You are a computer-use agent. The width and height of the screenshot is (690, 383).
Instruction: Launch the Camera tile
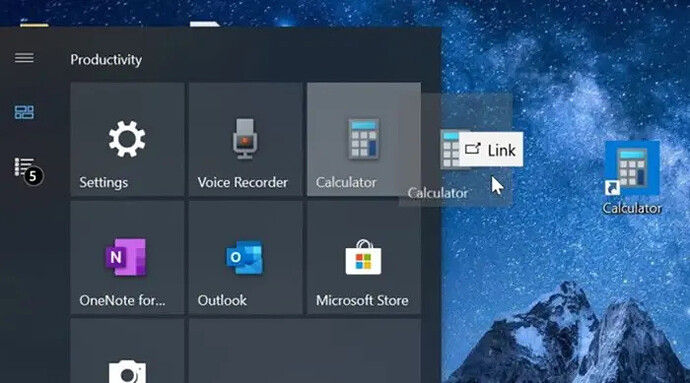pyautogui.click(x=128, y=351)
